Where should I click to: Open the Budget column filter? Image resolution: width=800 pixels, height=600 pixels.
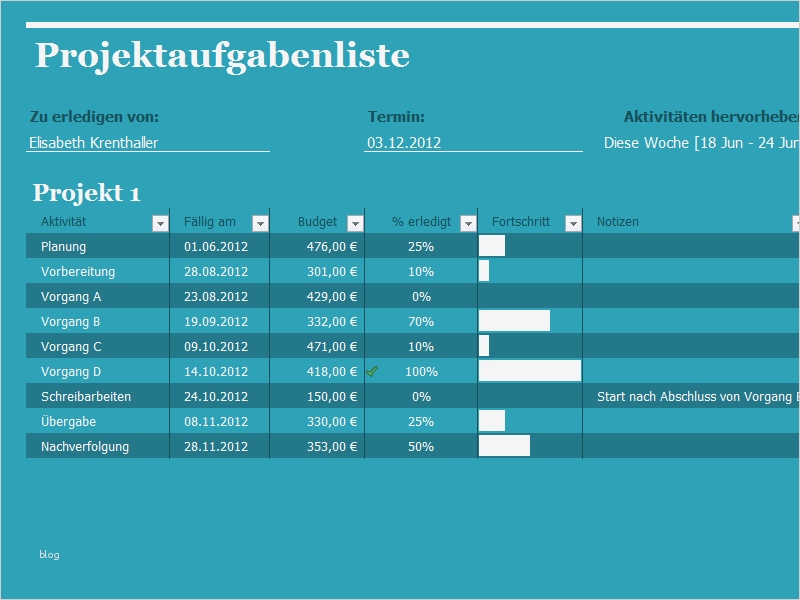354,221
